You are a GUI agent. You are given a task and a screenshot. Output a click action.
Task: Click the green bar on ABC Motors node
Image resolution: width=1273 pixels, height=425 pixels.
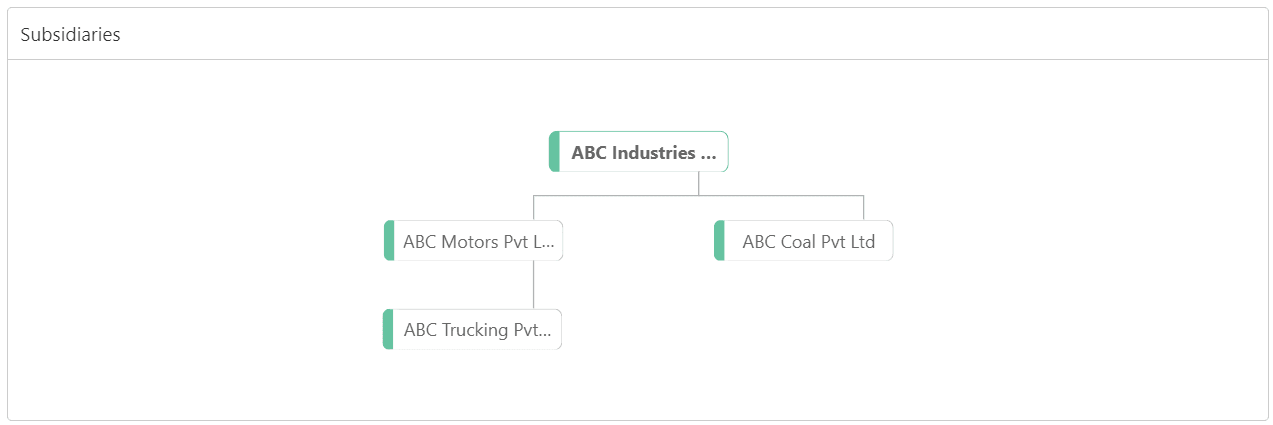point(389,241)
